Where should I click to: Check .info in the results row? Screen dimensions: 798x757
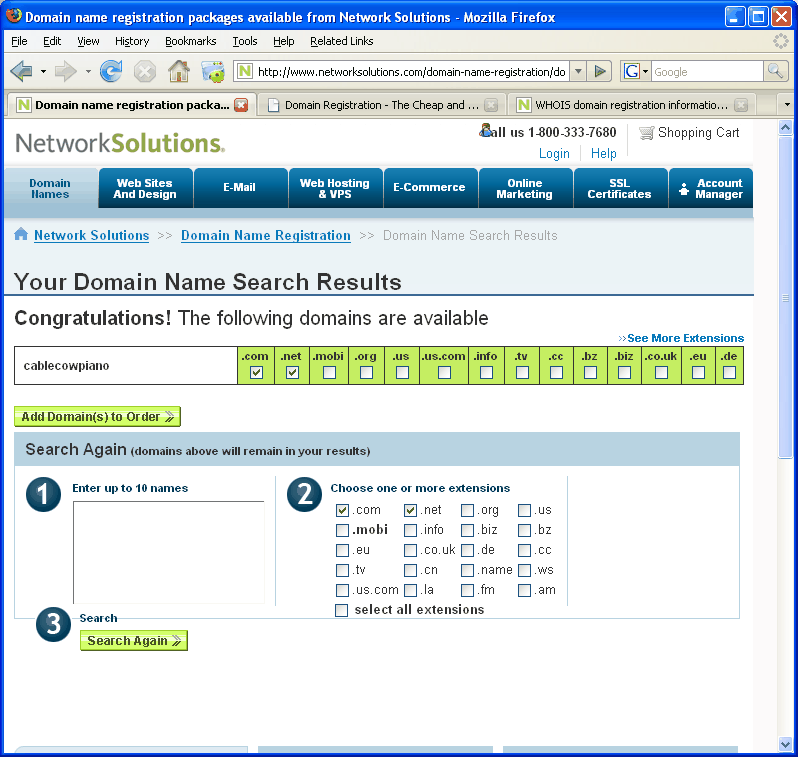[x=487, y=373]
